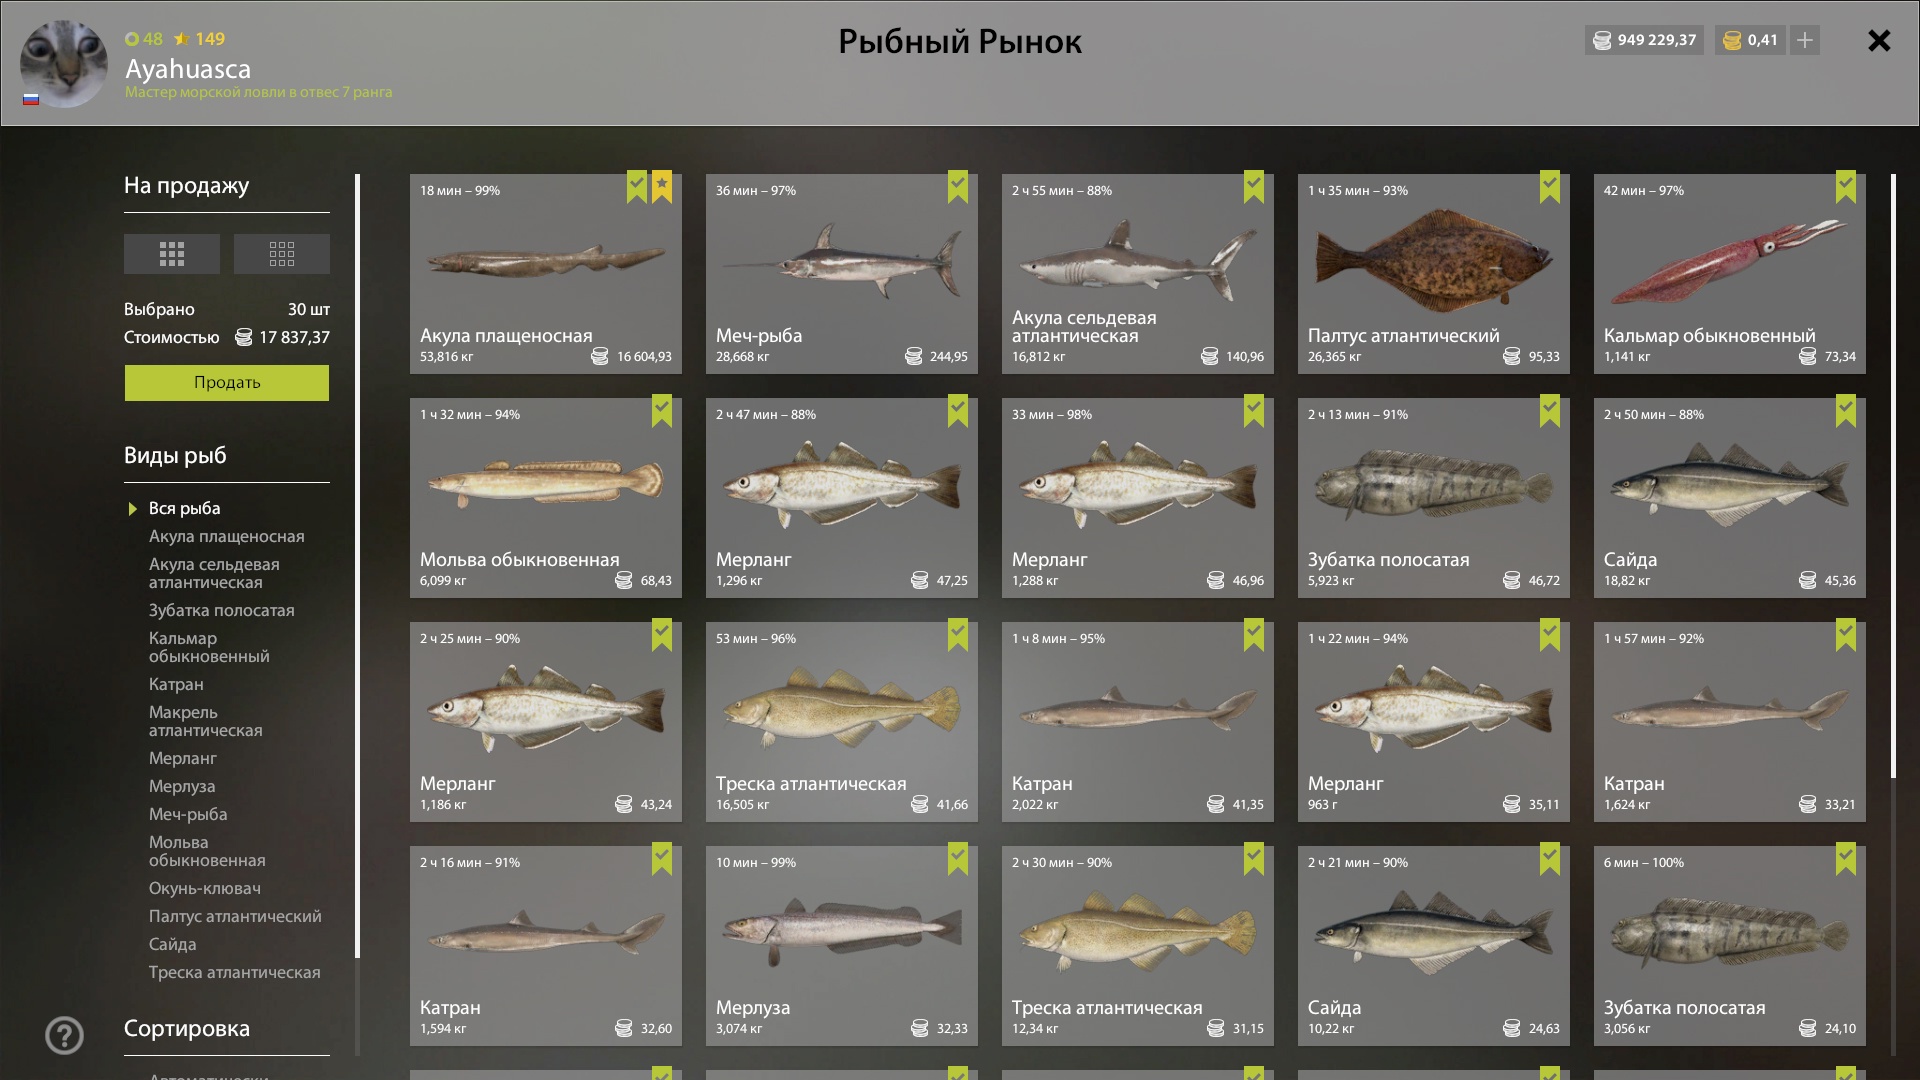Switch to small grid view icon
This screenshot has width=1920, height=1080.
[x=282, y=254]
